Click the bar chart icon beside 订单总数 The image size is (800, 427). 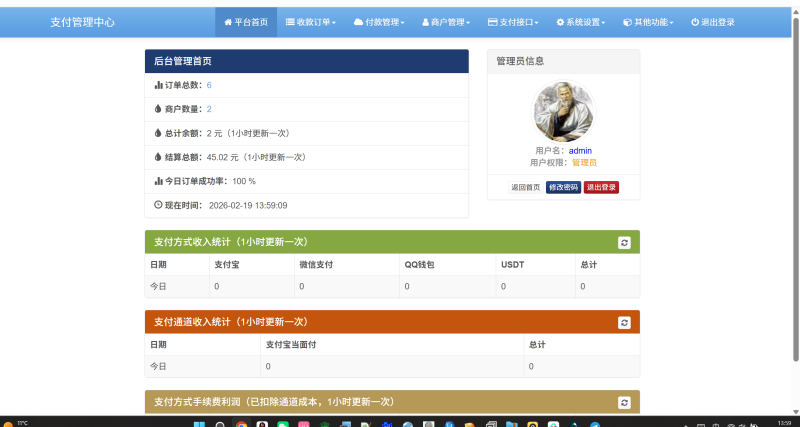(158, 85)
